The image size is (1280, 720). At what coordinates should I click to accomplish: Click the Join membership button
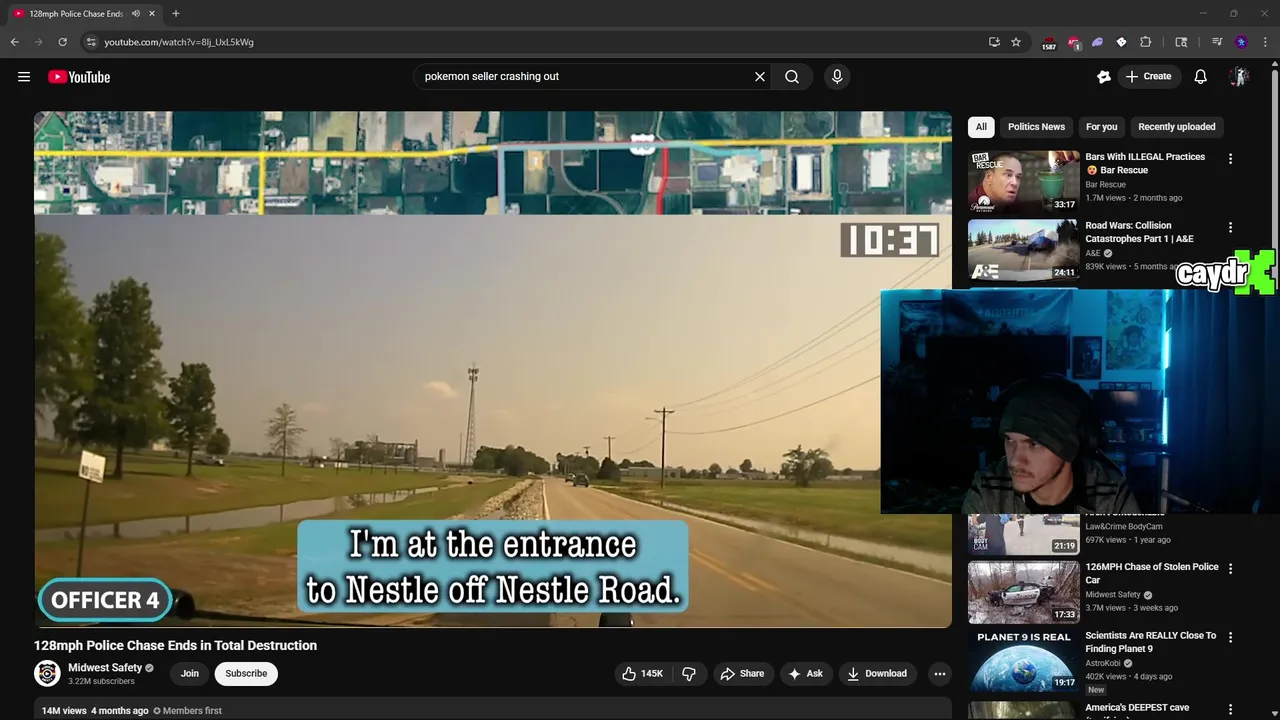190,674
